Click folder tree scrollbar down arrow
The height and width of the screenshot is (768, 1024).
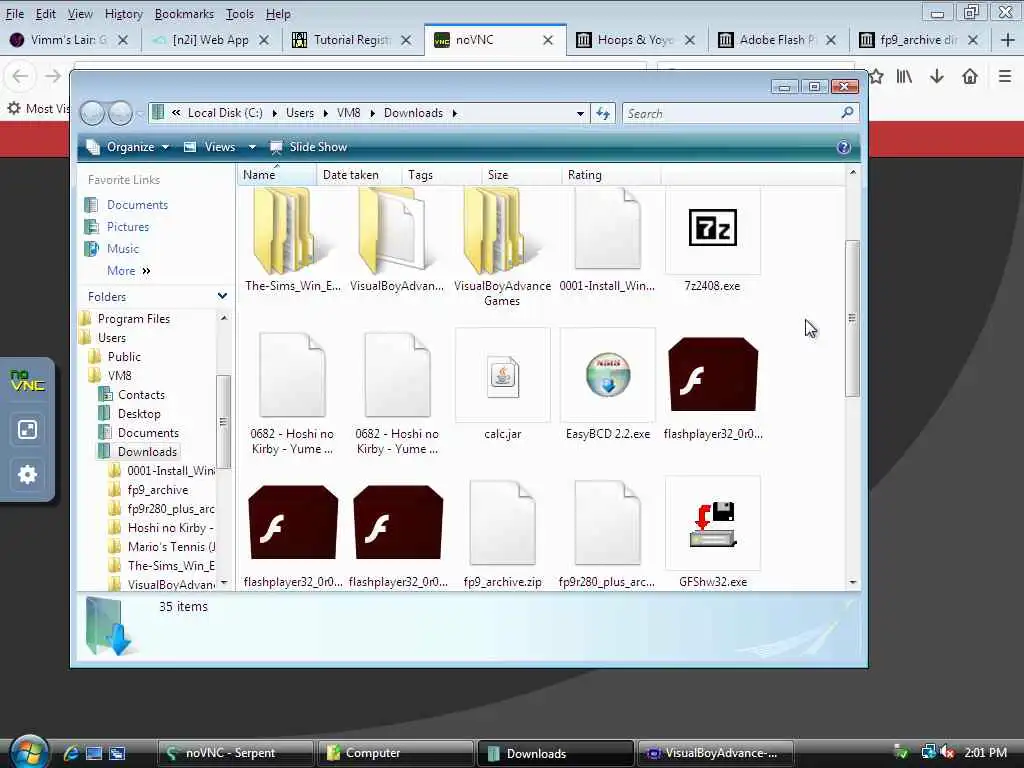[224, 582]
